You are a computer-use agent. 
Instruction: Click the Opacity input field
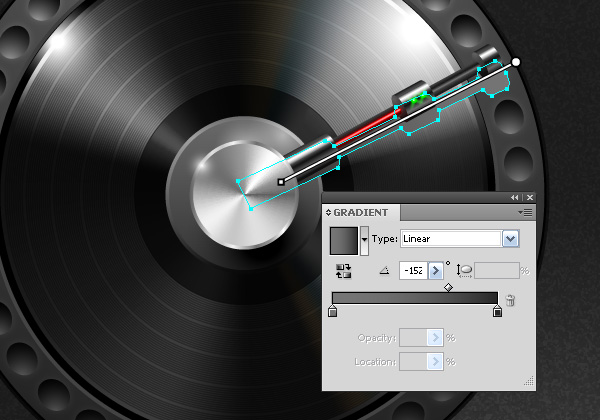coord(413,338)
